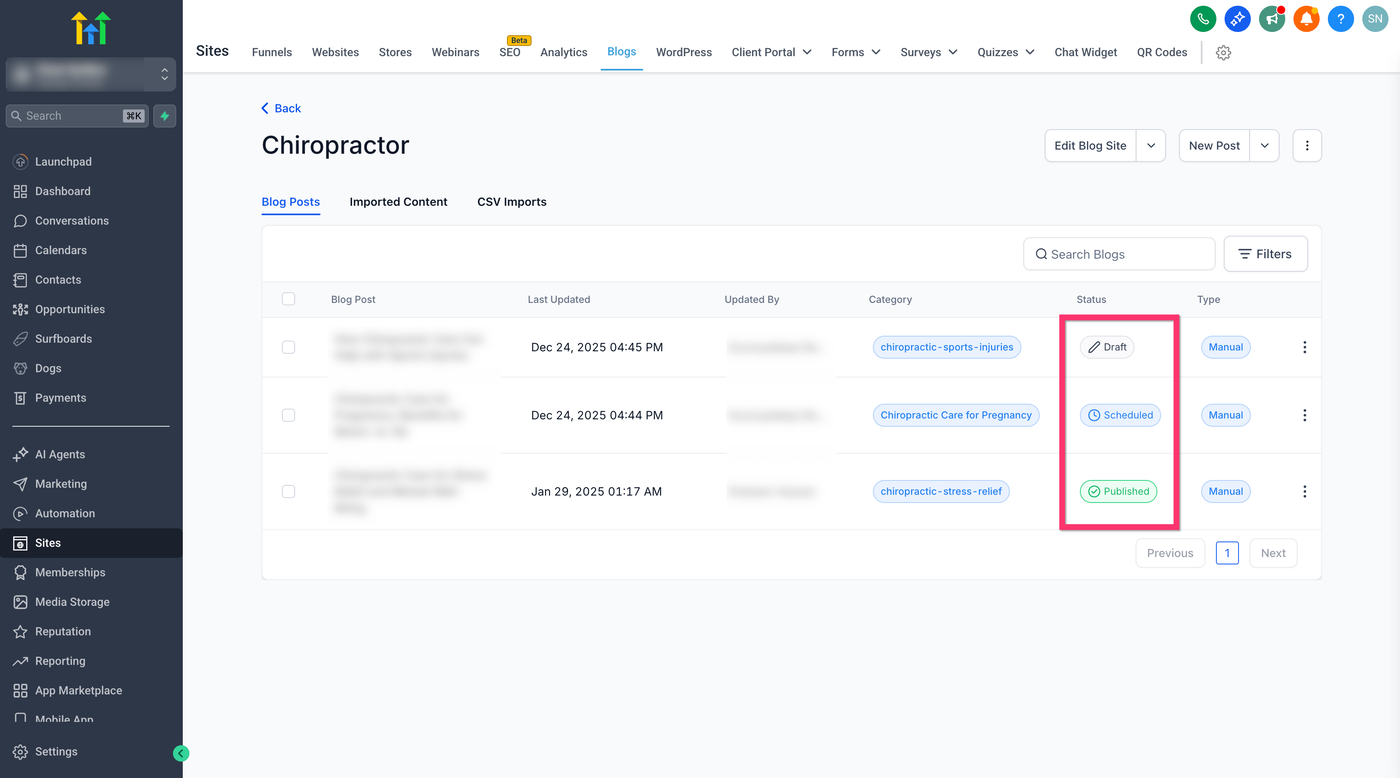Open Forms dropdown menu
The image size is (1400, 778).
click(856, 52)
